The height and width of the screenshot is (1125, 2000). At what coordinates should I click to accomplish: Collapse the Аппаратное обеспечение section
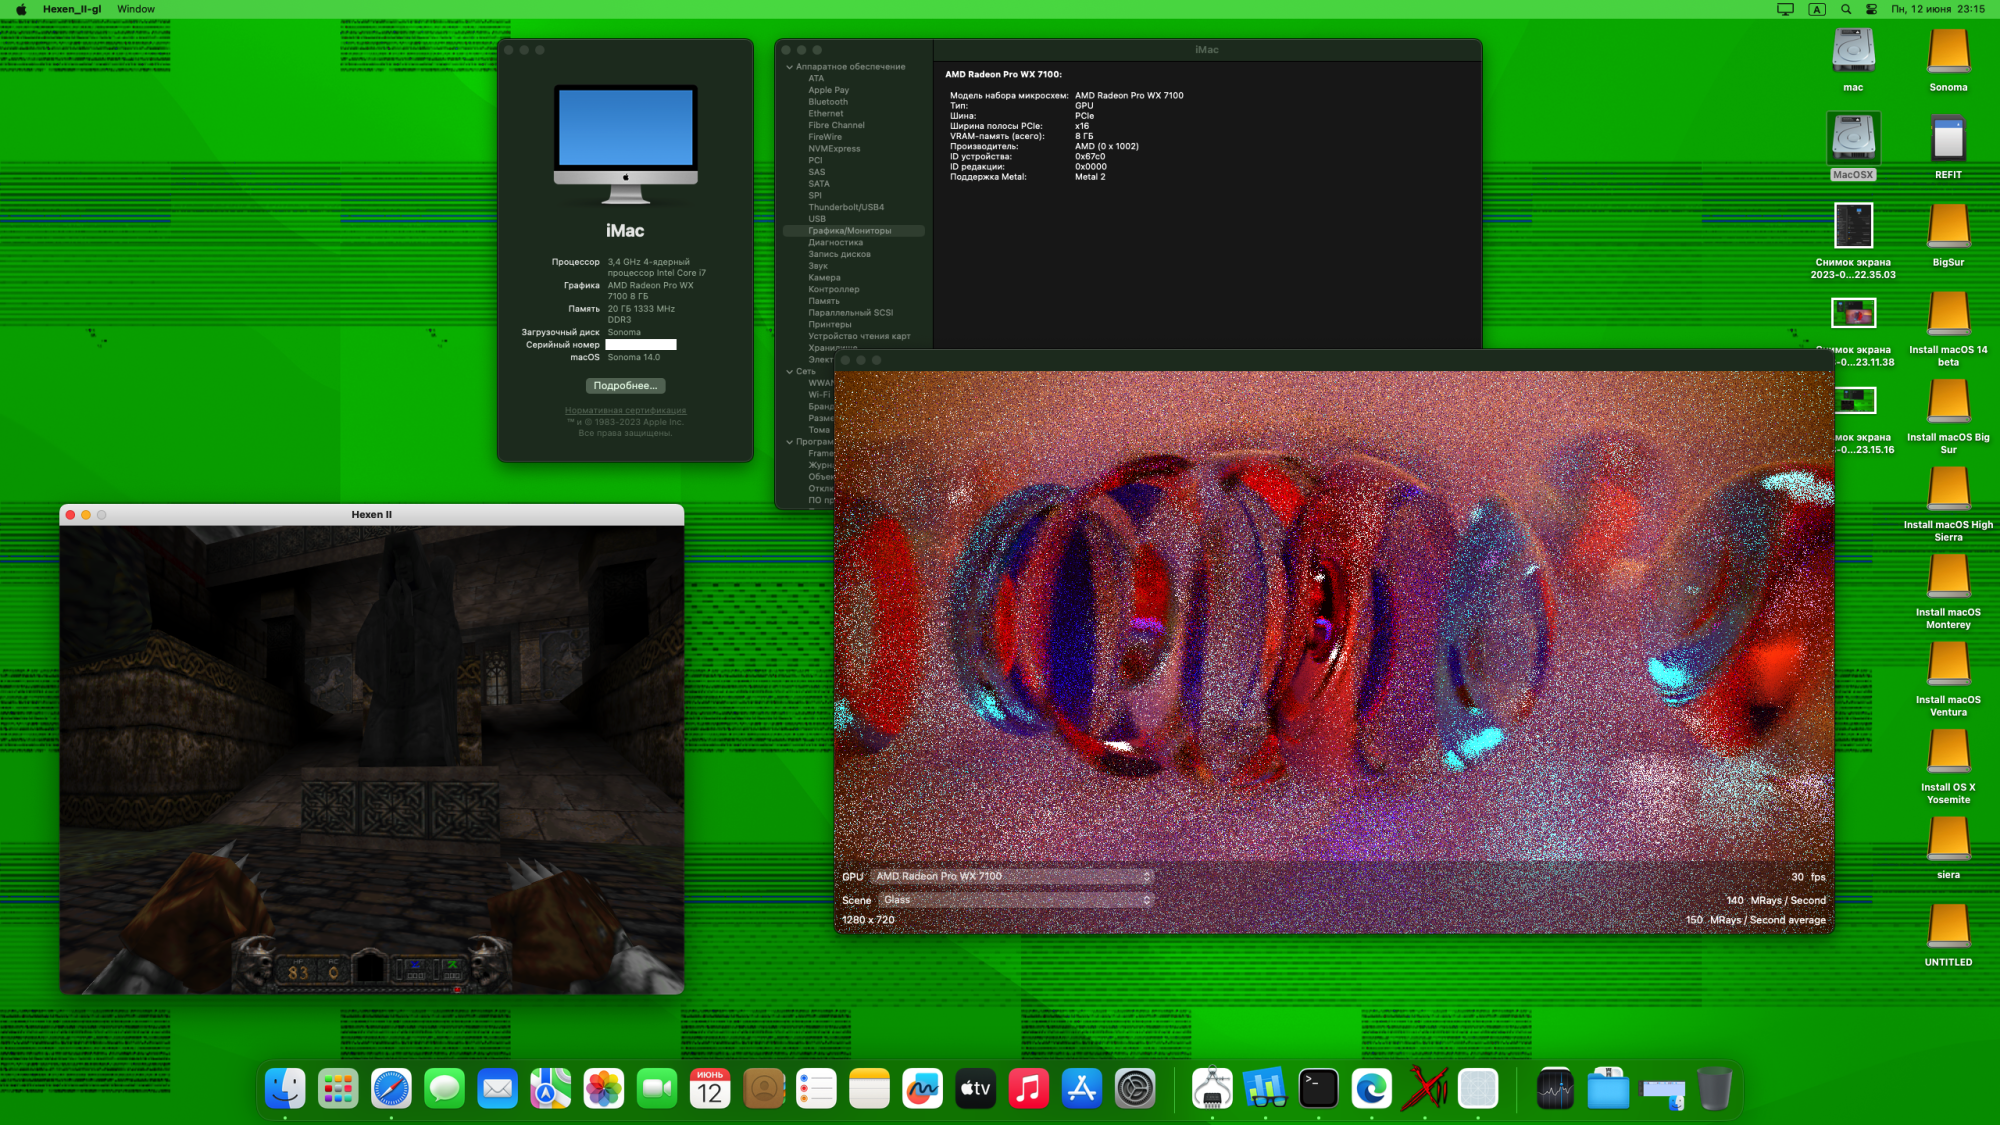pyautogui.click(x=789, y=67)
